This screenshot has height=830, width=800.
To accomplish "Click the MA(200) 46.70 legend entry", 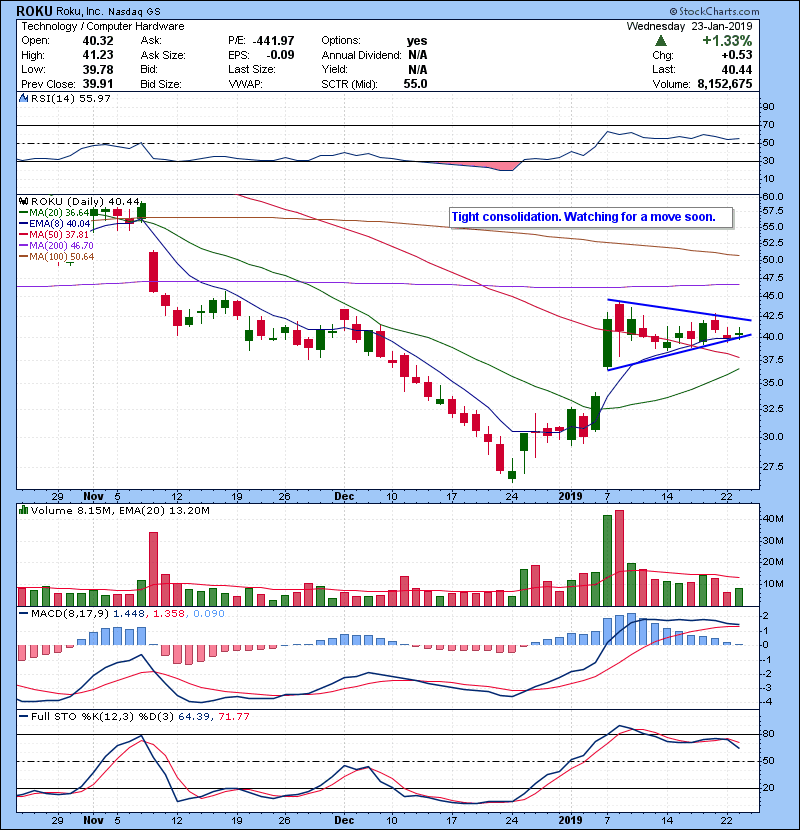I will tap(61, 246).
